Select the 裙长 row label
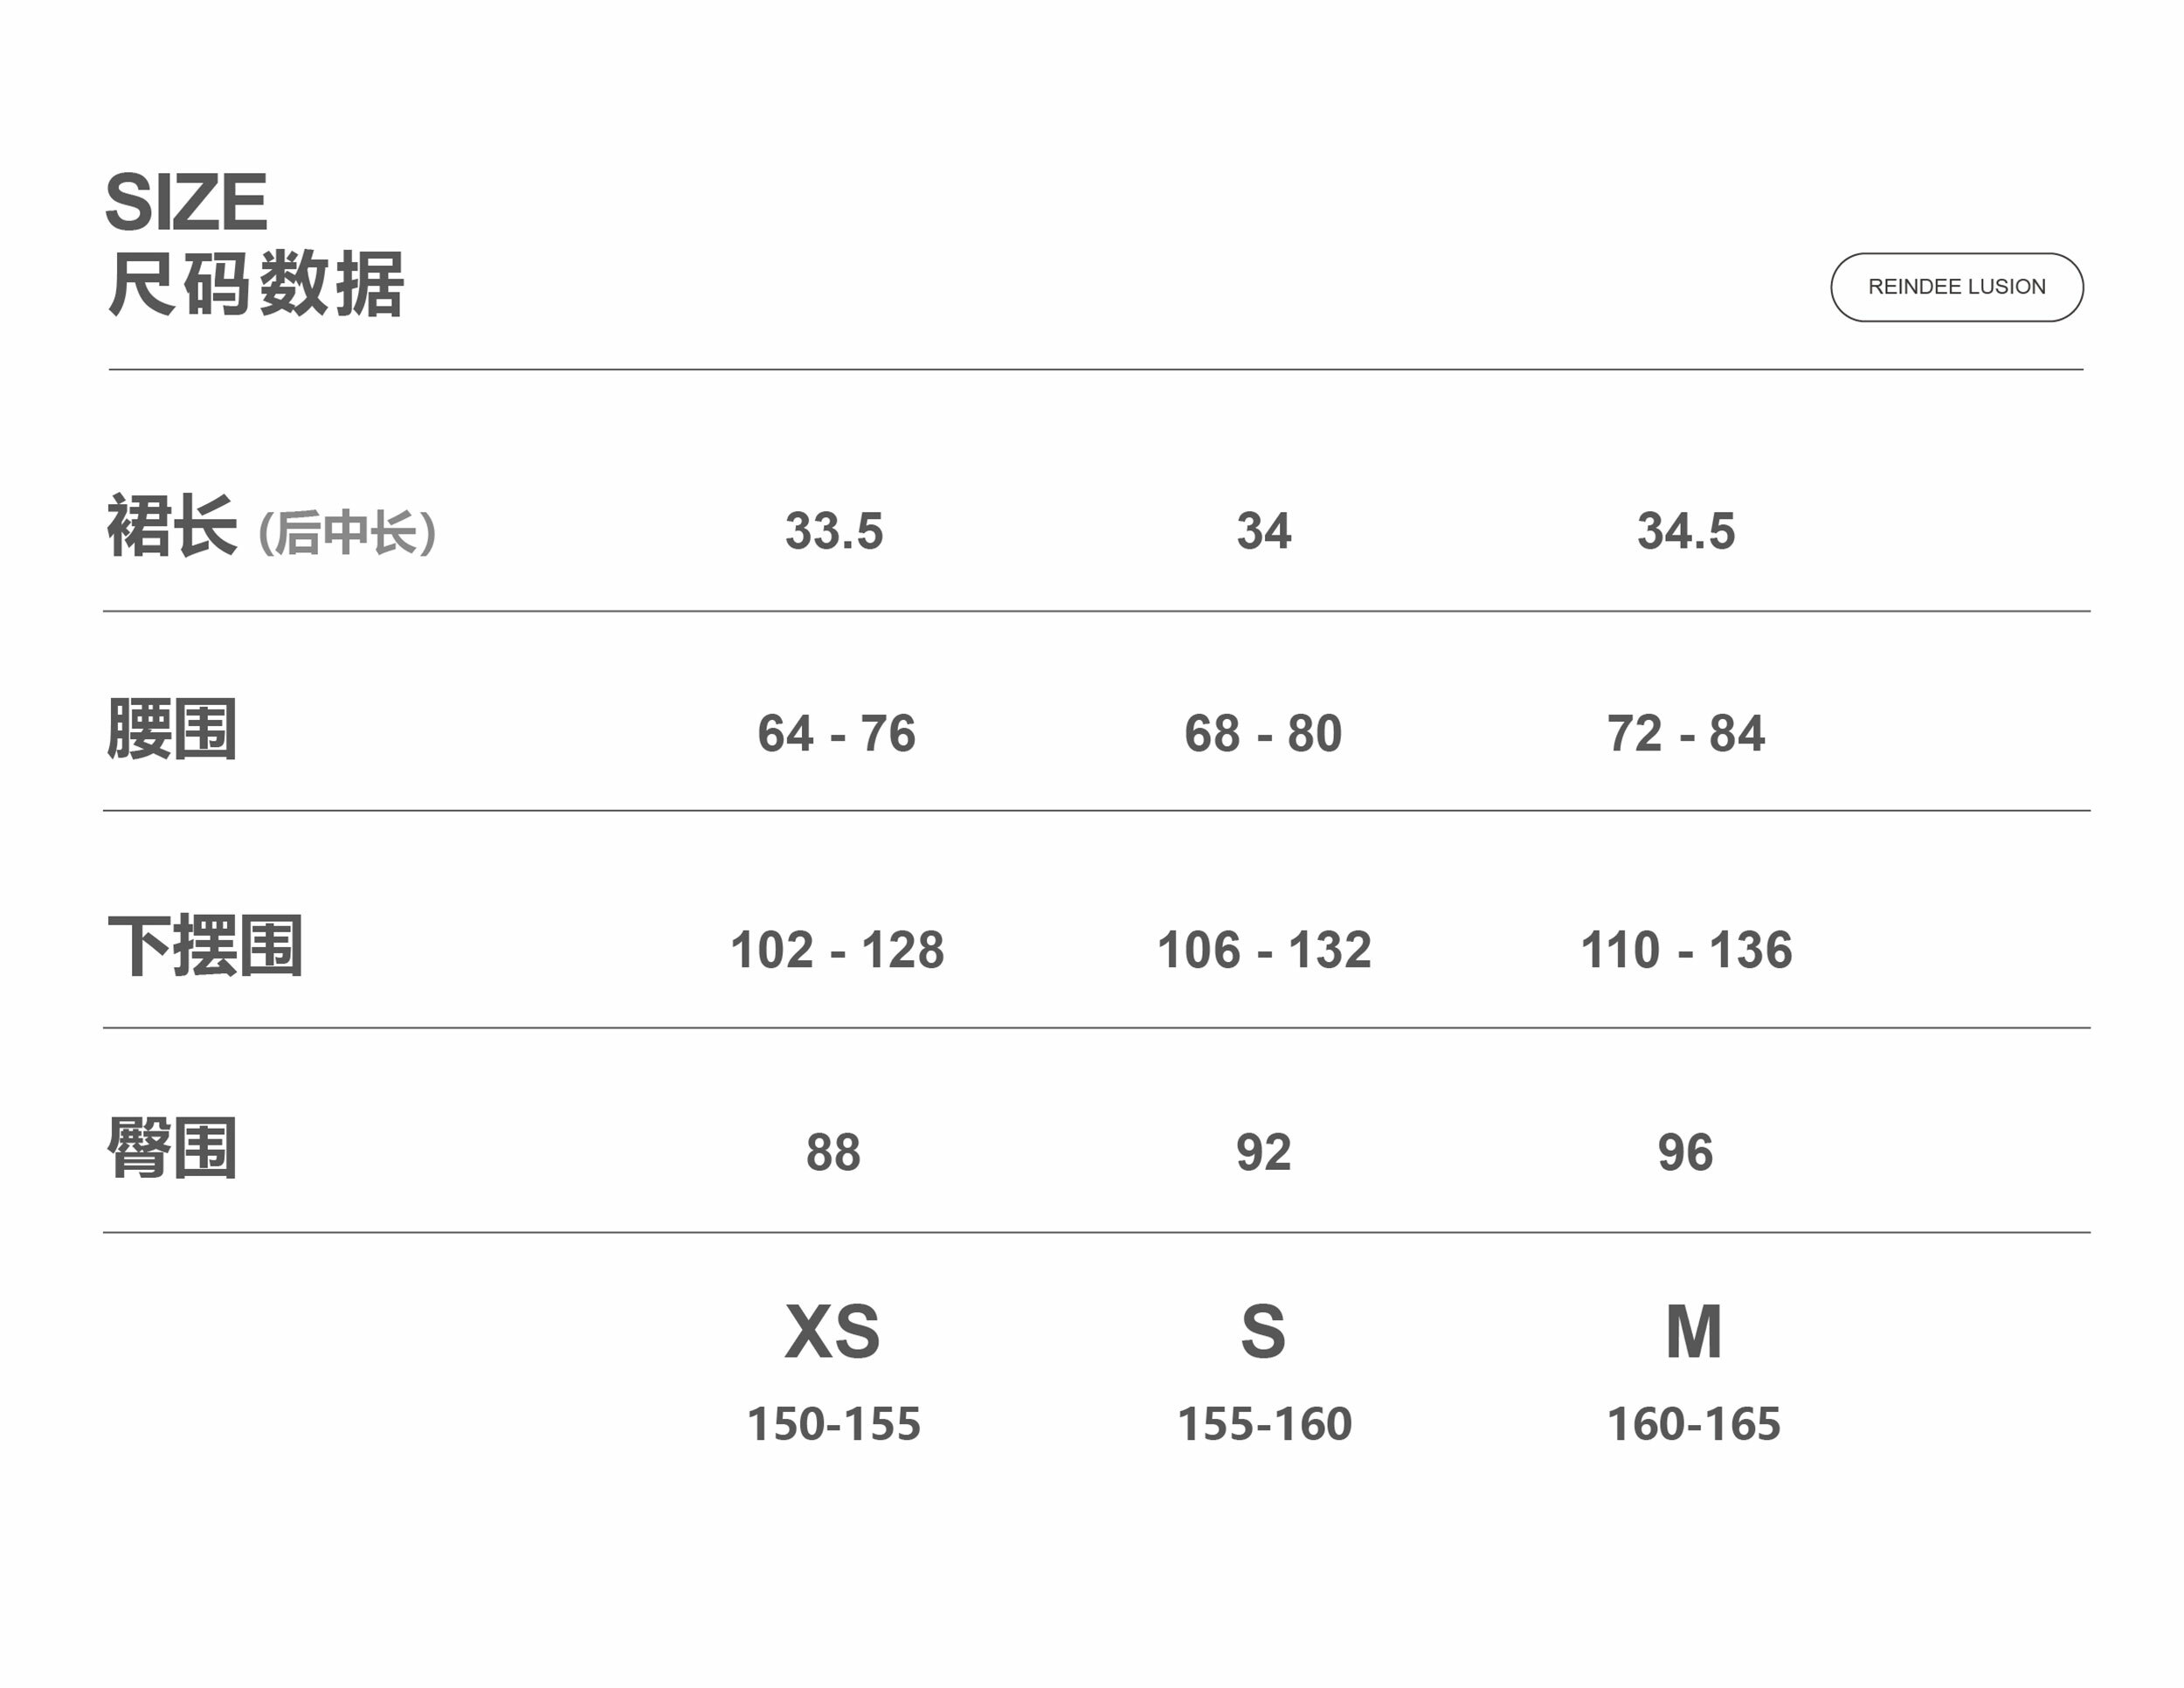Image resolution: width=2184 pixels, height=1688 pixels. tap(172, 527)
